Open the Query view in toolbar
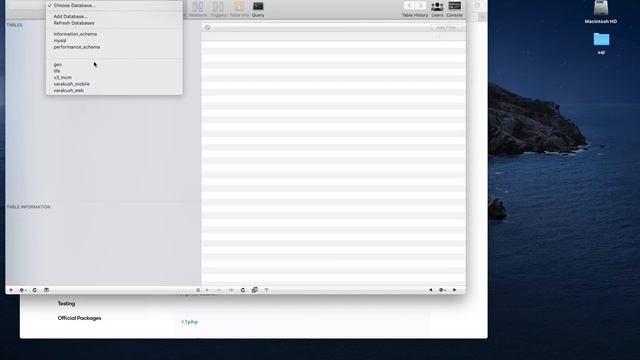Image resolution: width=640 pixels, height=360 pixels. click(x=258, y=9)
